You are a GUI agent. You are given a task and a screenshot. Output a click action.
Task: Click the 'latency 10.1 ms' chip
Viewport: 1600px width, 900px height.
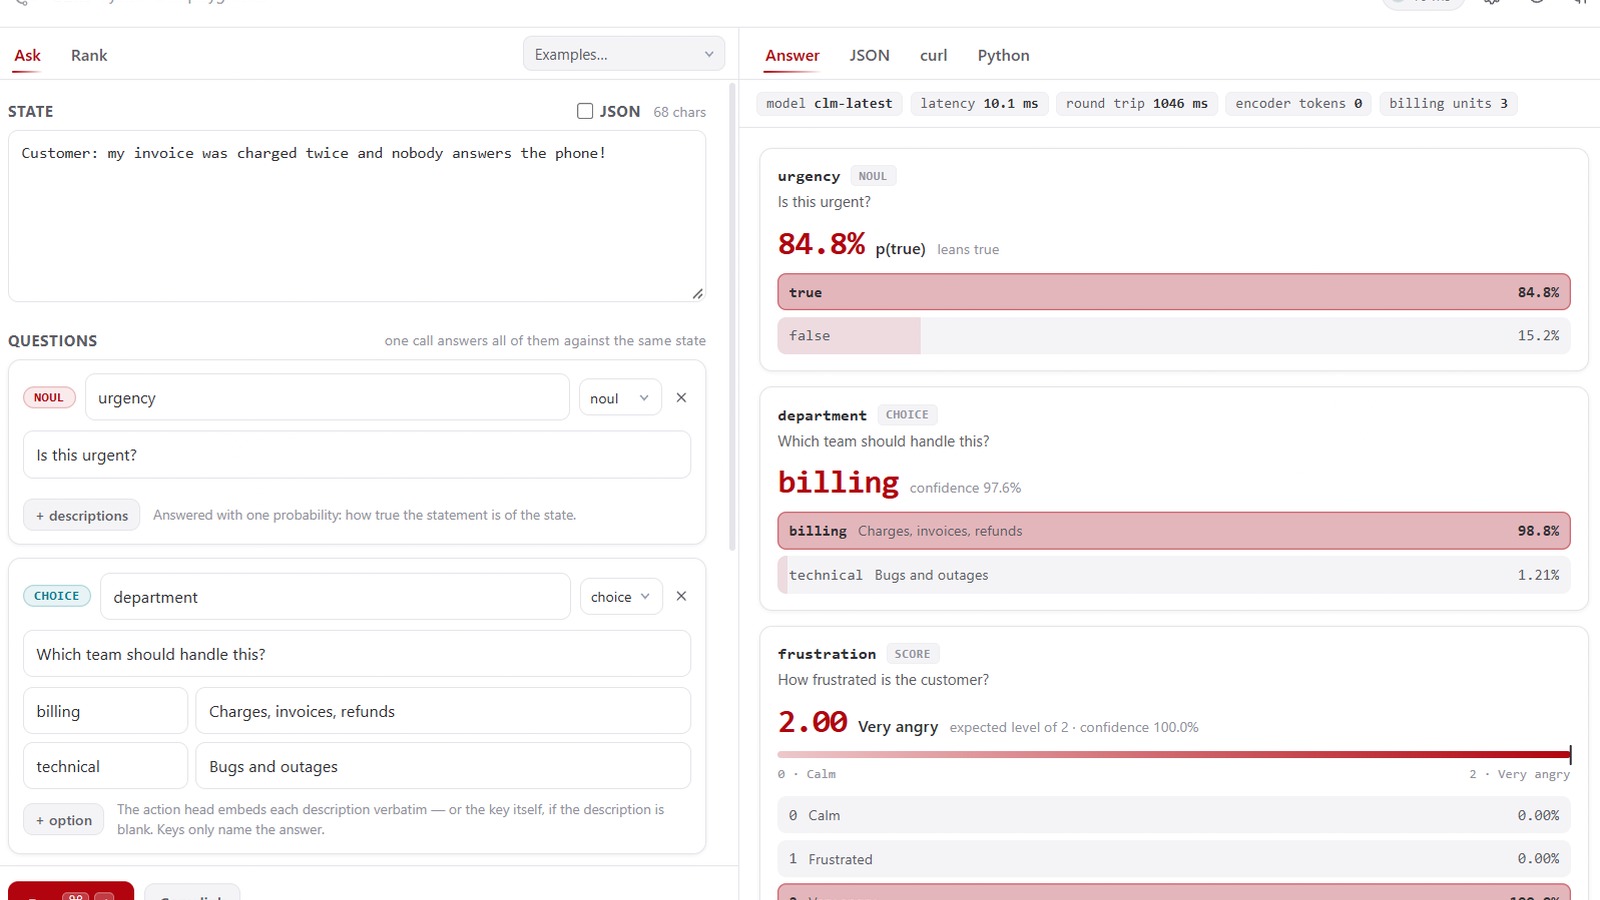(979, 103)
